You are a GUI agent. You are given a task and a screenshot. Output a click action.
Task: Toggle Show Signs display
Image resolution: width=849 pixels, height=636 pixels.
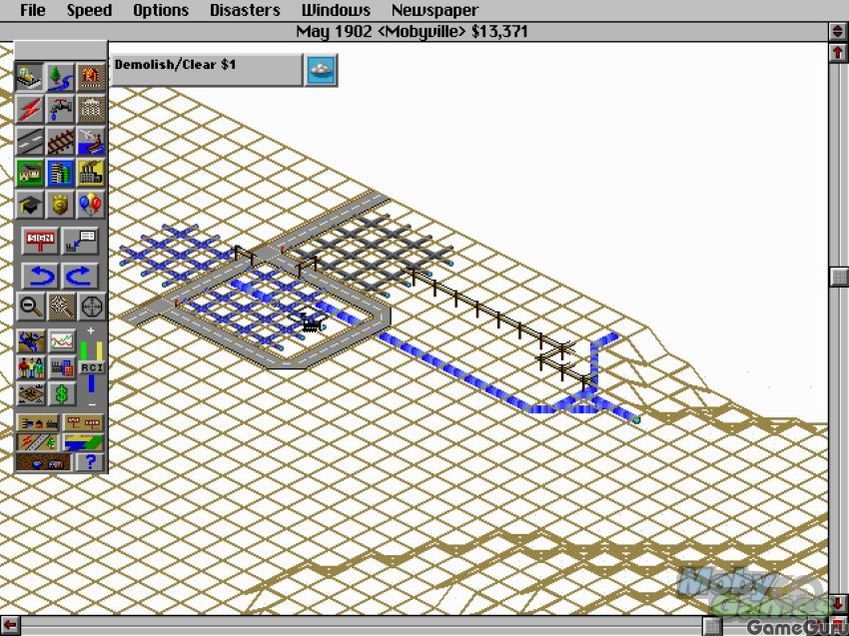coord(83,423)
